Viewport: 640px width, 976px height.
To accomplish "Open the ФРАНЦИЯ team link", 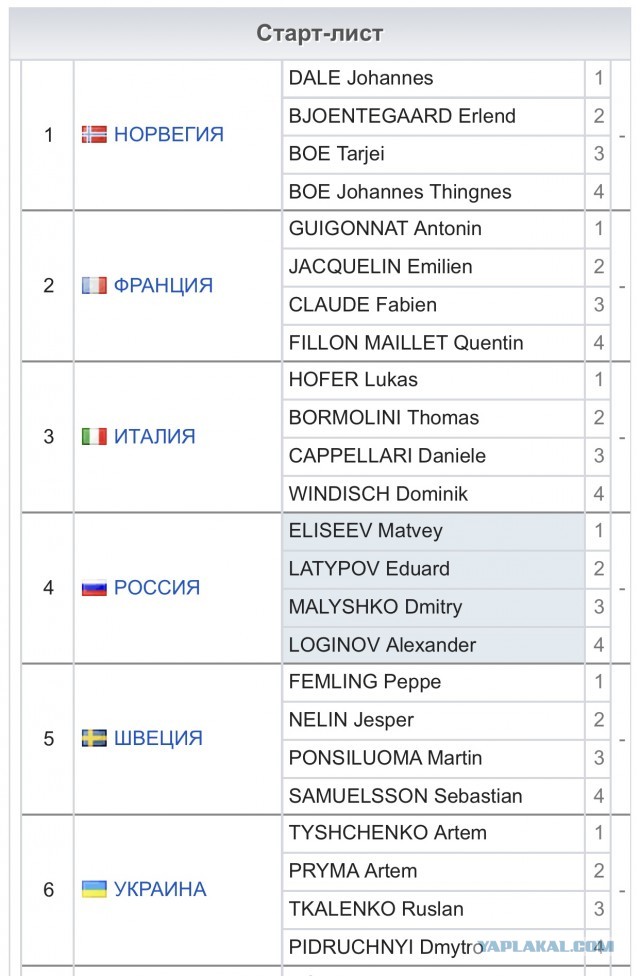I will (x=163, y=285).
